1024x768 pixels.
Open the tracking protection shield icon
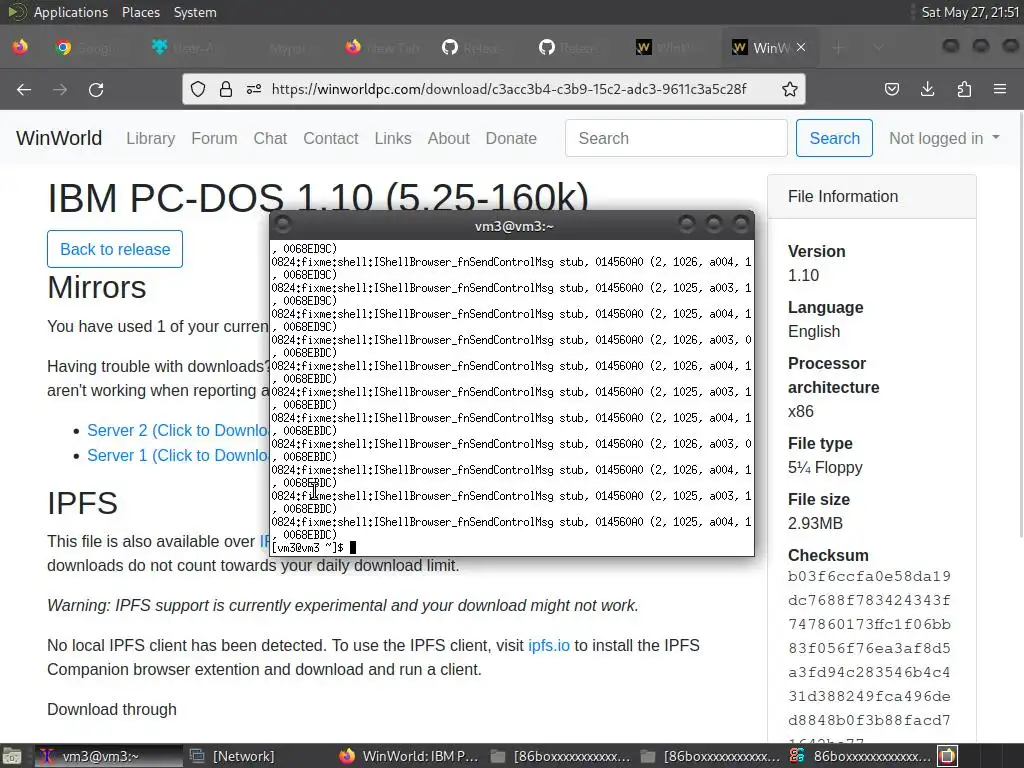[198, 89]
